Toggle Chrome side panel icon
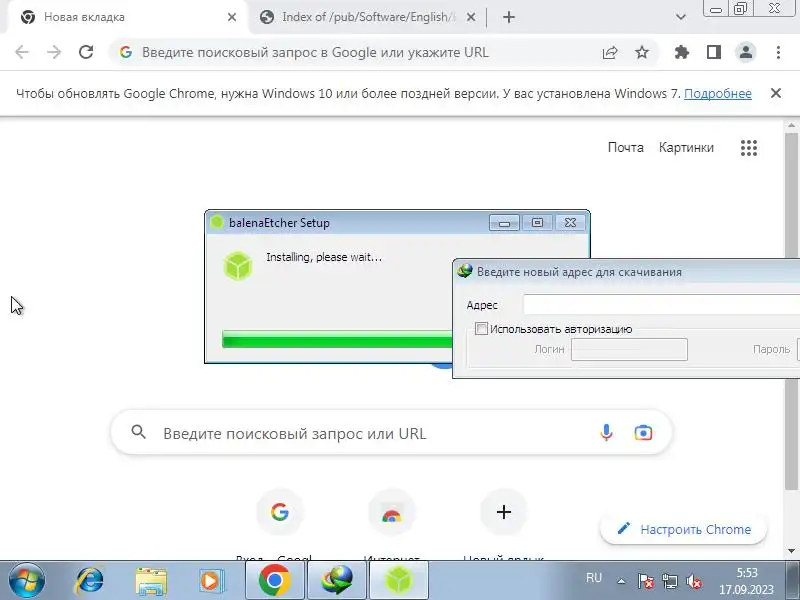The height and width of the screenshot is (600, 800). [x=714, y=52]
